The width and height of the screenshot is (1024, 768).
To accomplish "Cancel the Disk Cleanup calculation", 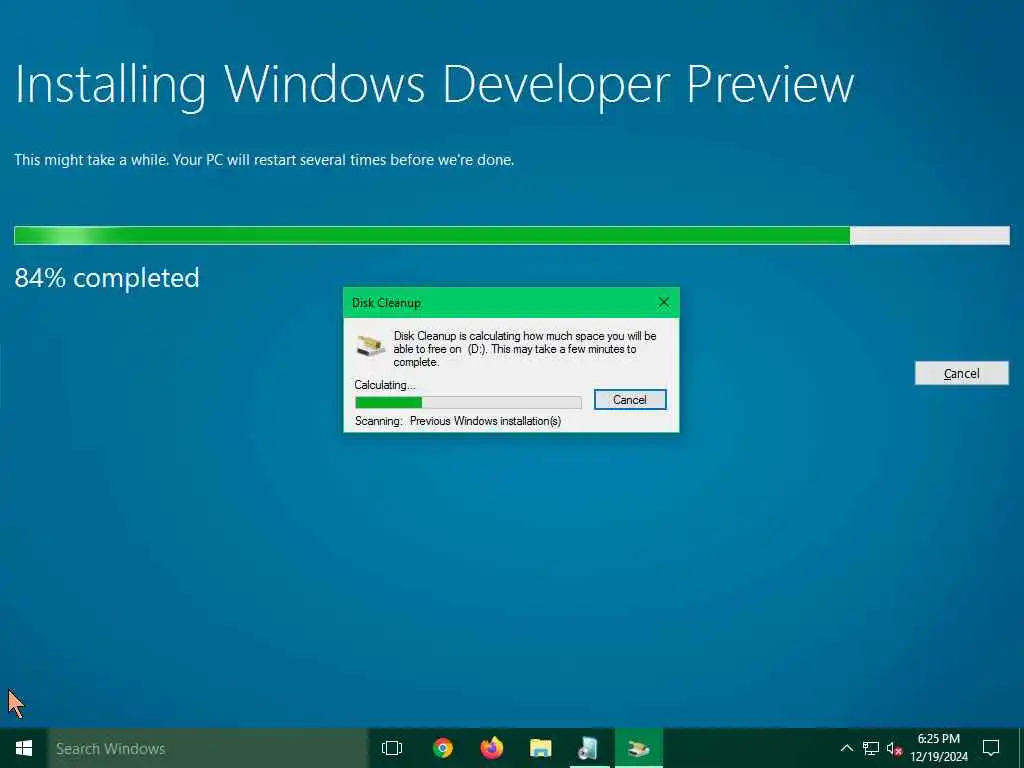I will 630,400.
